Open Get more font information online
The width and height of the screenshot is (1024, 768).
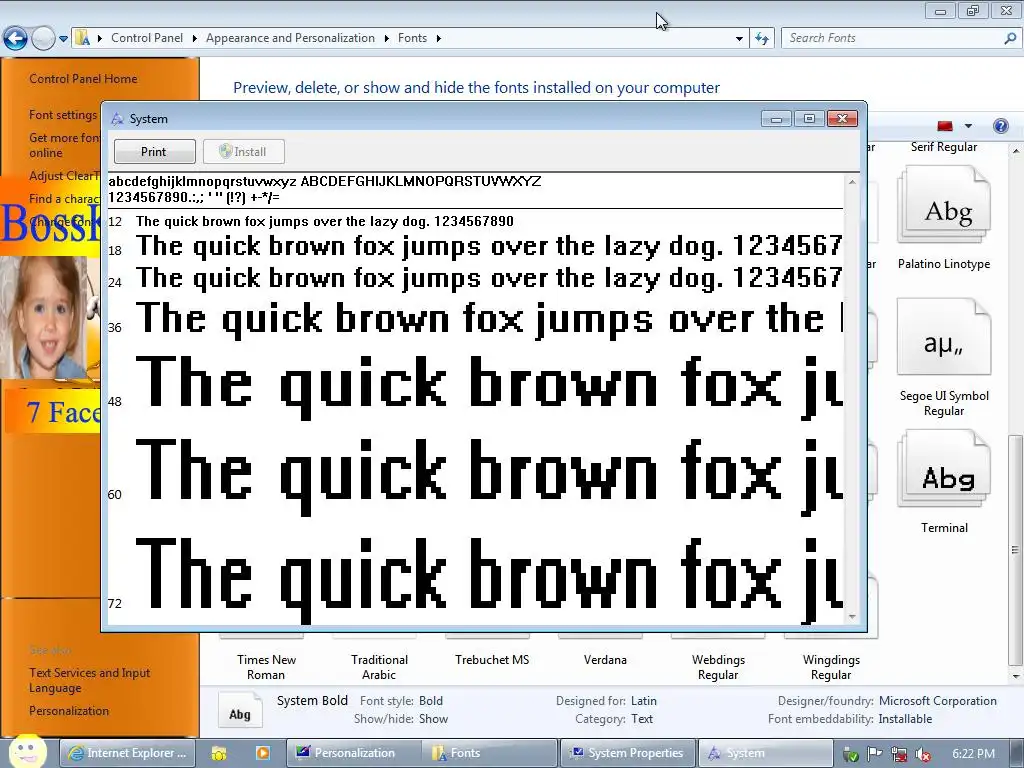click(x=64, y=145)
